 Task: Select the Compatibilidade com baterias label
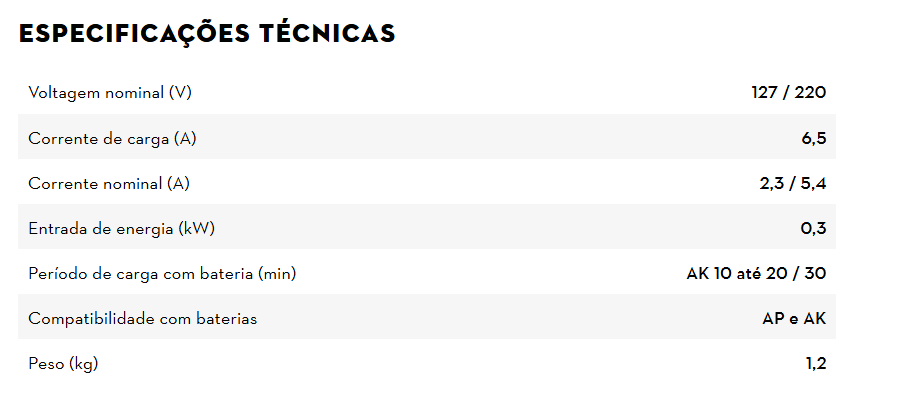(x=143, y=319)
